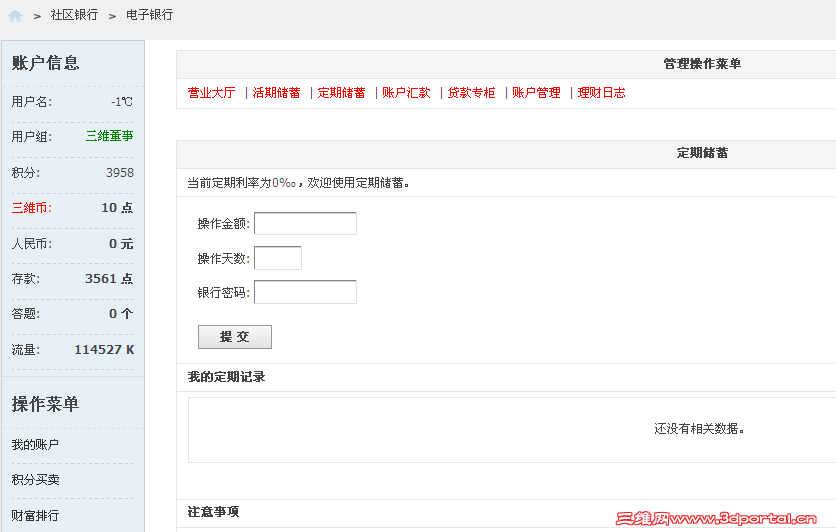
Task: Click the 三维币 label in account info
Action: point(31,208)
